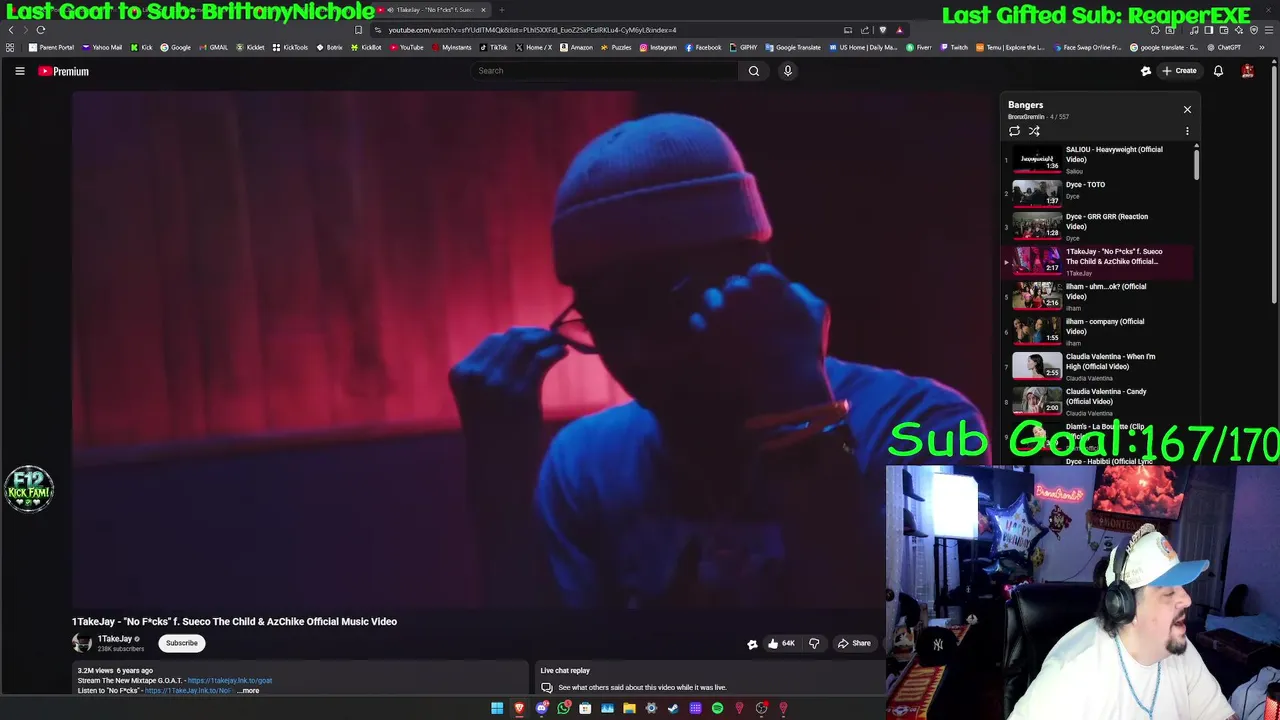This screenshot has width=1280, height=720.
Task: Open 1TakeJay channel avatar
Action: coord(82,643)
